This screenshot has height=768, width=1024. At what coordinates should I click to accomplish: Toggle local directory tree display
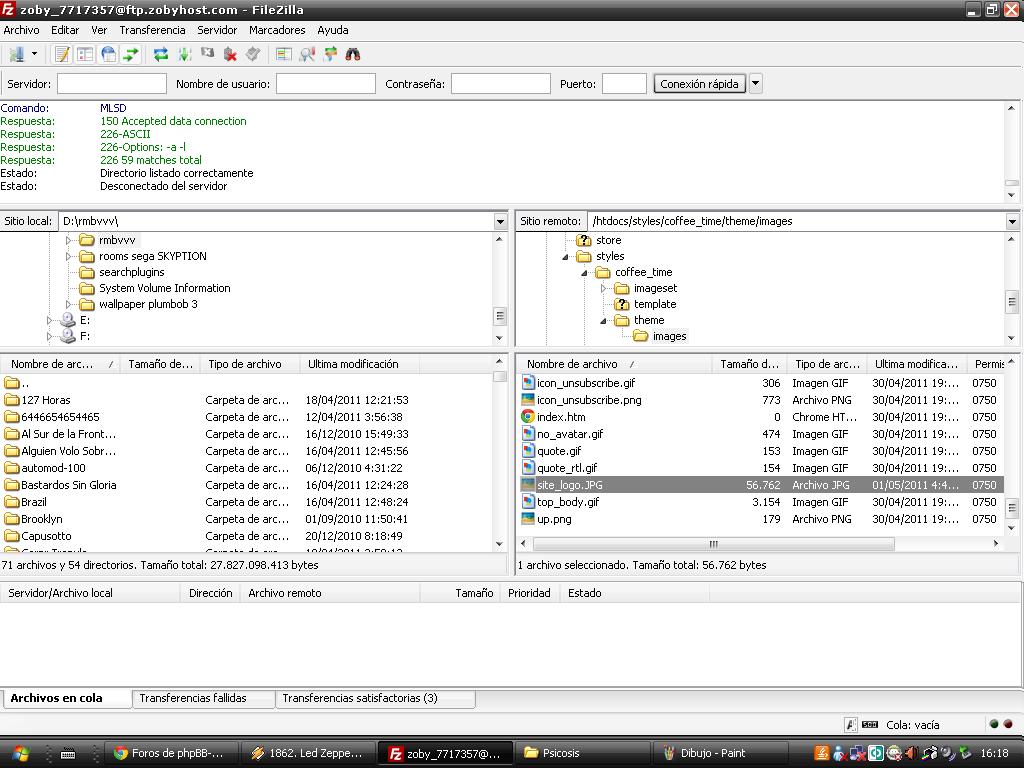pyautogui.click(x=85, y=54)
